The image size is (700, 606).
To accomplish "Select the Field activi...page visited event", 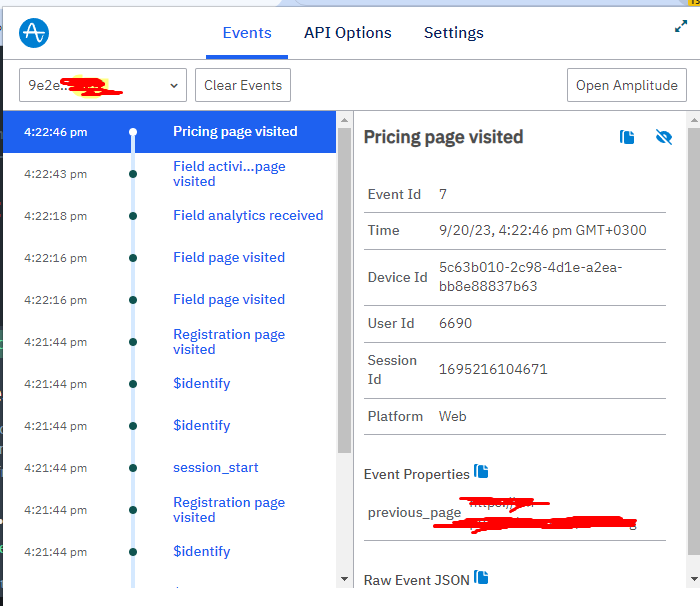I will click(x=169, y=174).
